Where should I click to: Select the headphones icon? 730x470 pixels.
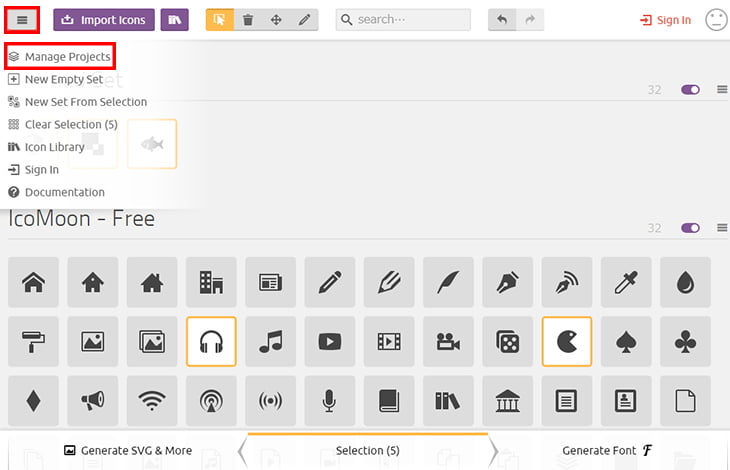pos(210,341)
